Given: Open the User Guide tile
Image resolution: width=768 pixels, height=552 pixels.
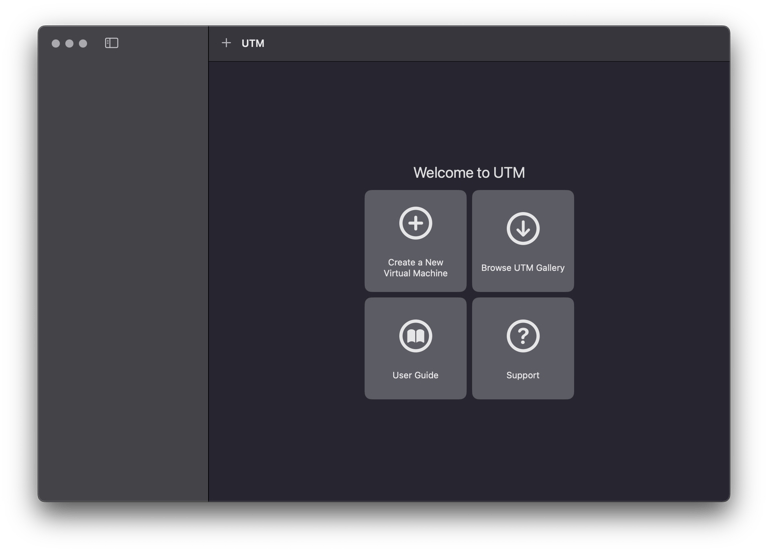Looking at the screenshot, I should (x=415, y=348).
